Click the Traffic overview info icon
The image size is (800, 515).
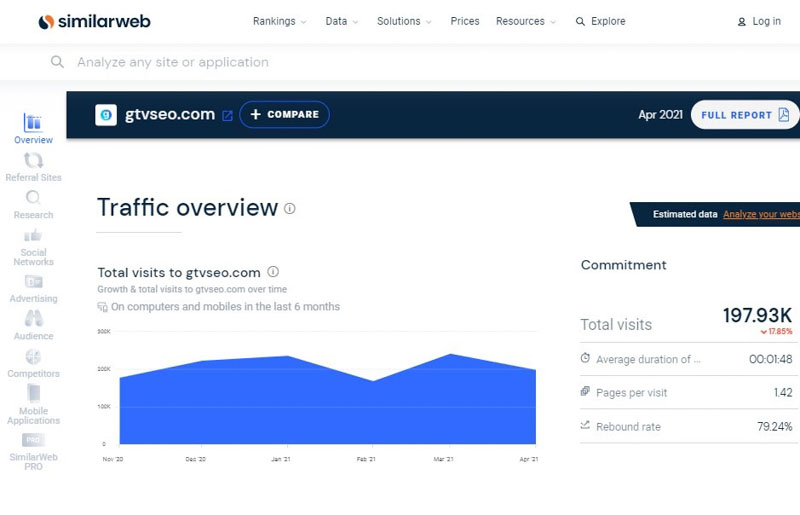tap(290, 209)
